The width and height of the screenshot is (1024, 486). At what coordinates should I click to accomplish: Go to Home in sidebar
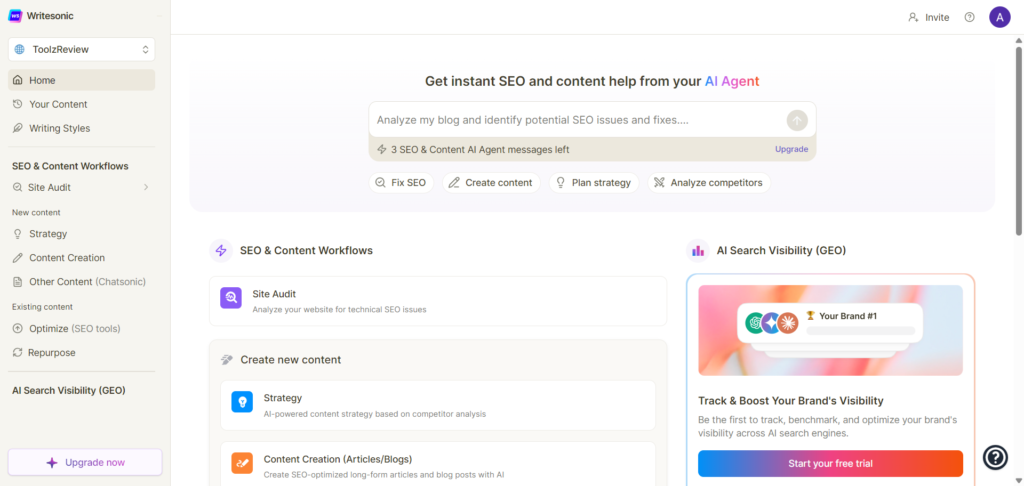click(x=82, y=80)
